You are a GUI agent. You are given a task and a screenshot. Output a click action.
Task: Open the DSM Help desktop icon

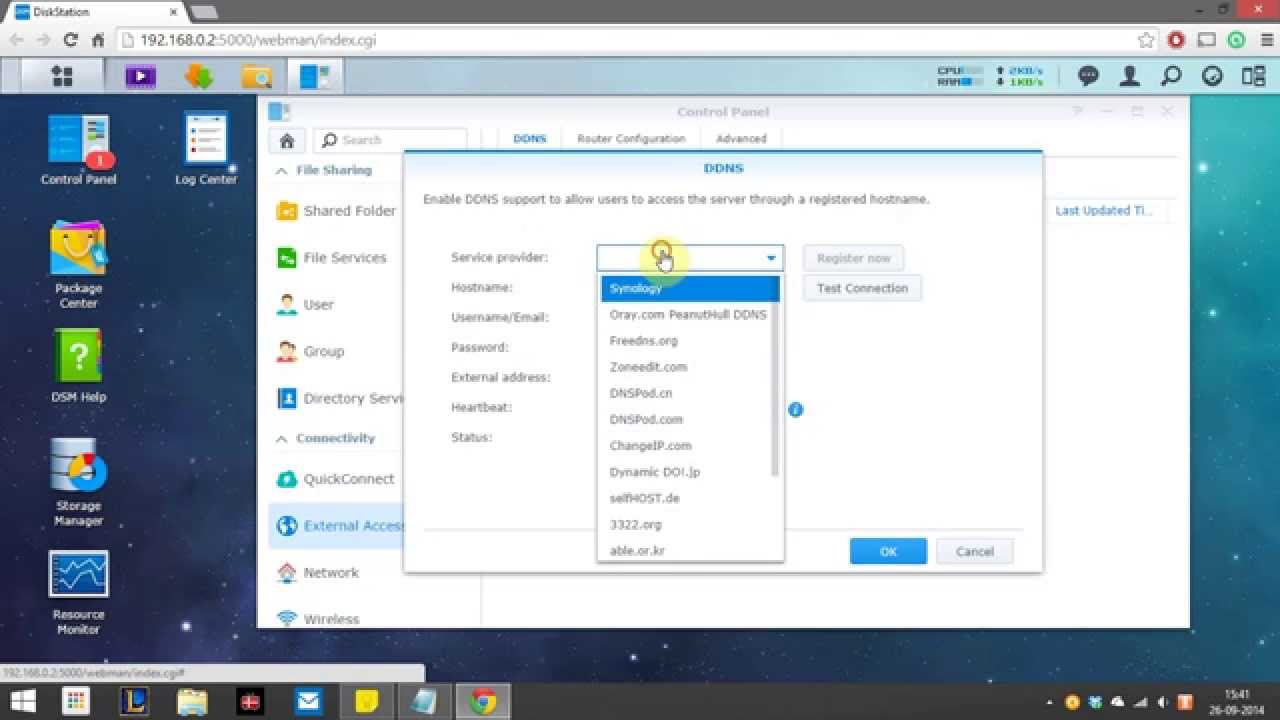coord(78,366)
